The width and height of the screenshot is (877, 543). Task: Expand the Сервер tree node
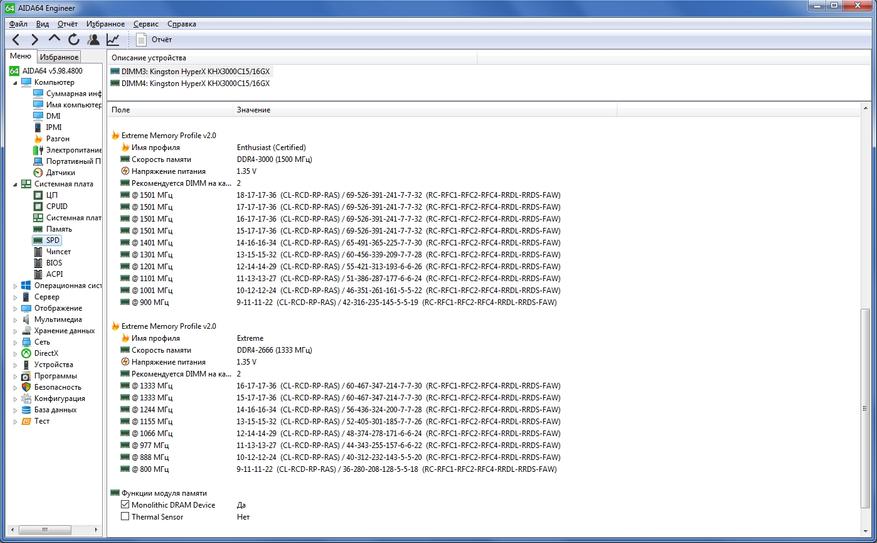click(15, 297)
